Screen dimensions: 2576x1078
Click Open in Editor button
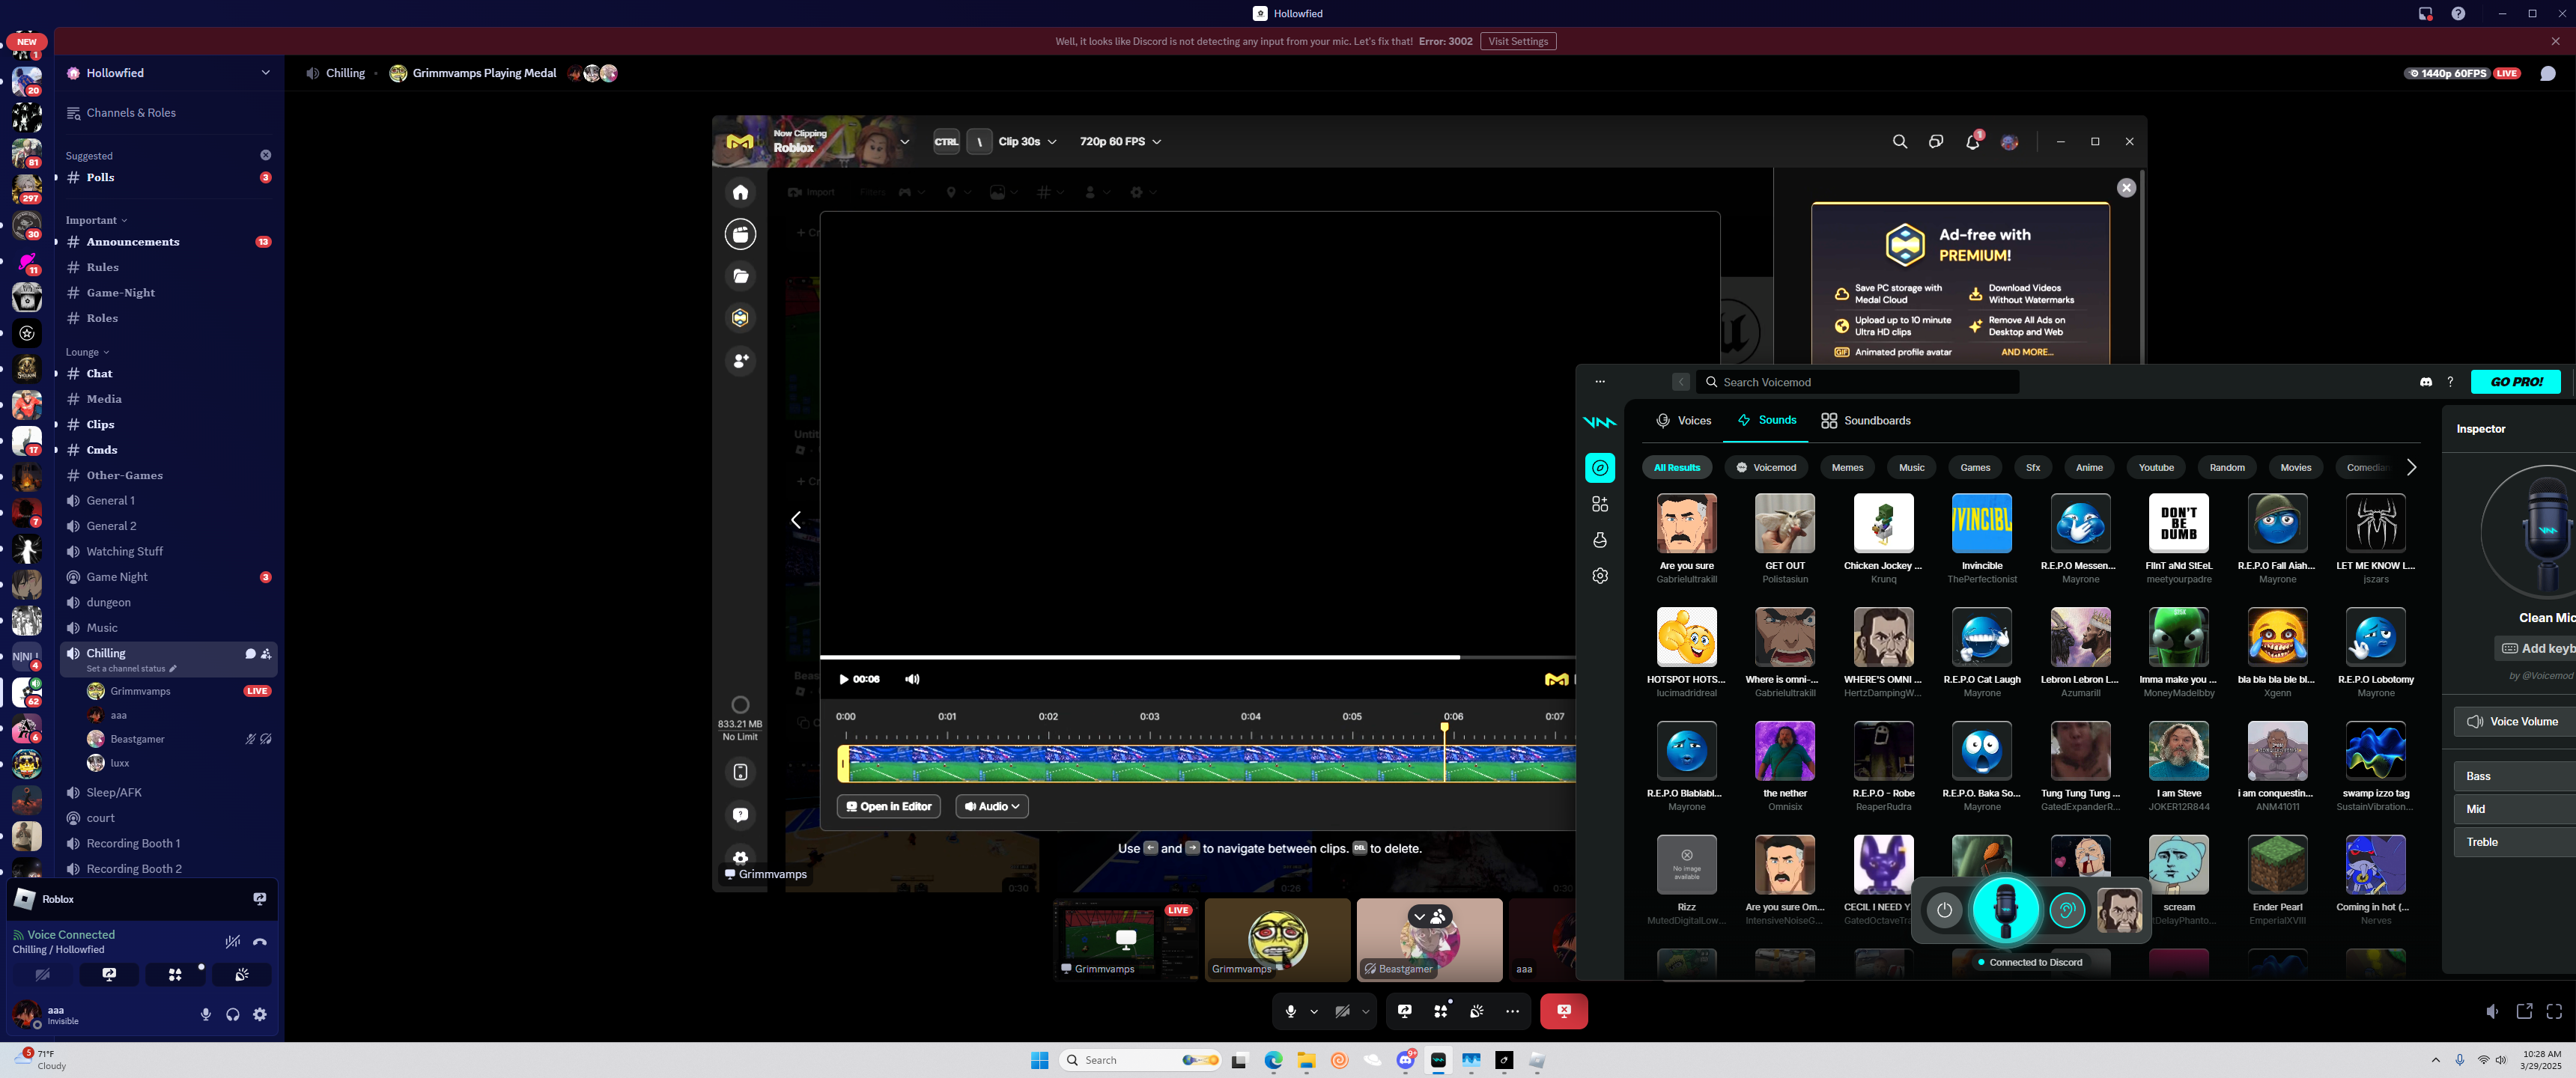pos(888,806)
